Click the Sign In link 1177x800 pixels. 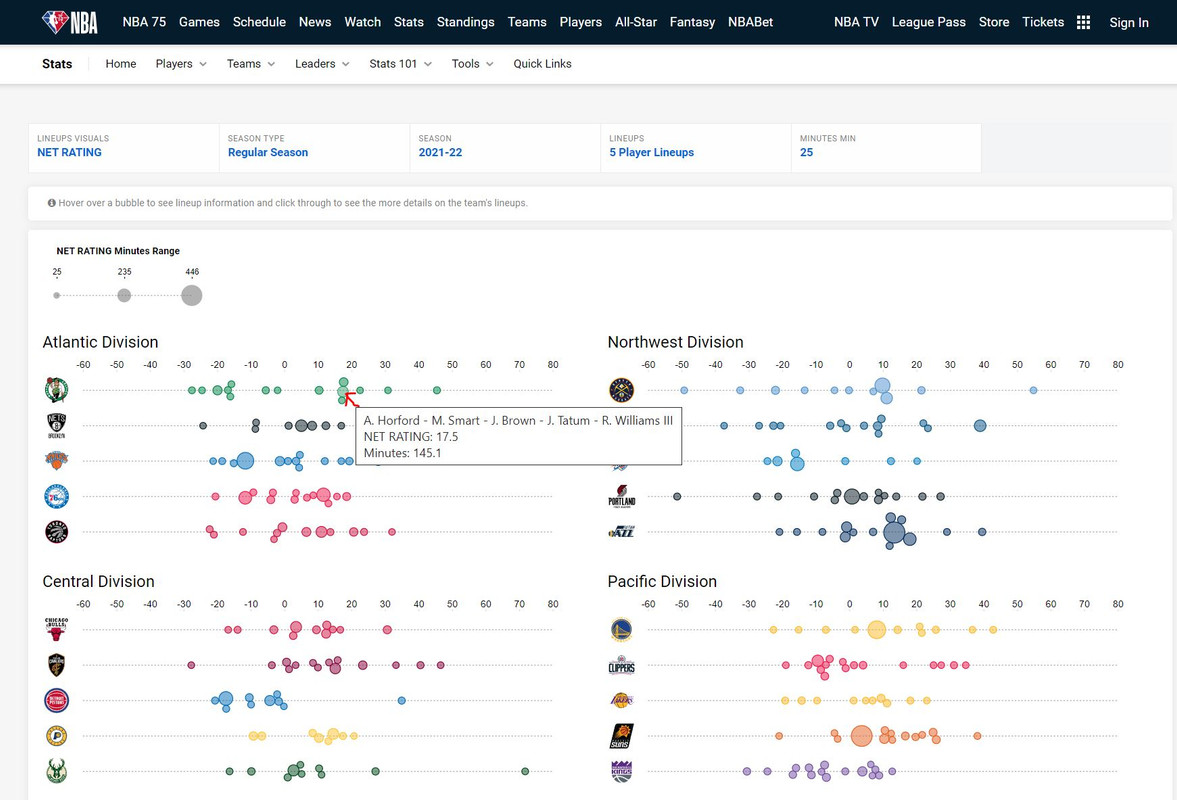pyautogui.click(x=1129, y=23)
